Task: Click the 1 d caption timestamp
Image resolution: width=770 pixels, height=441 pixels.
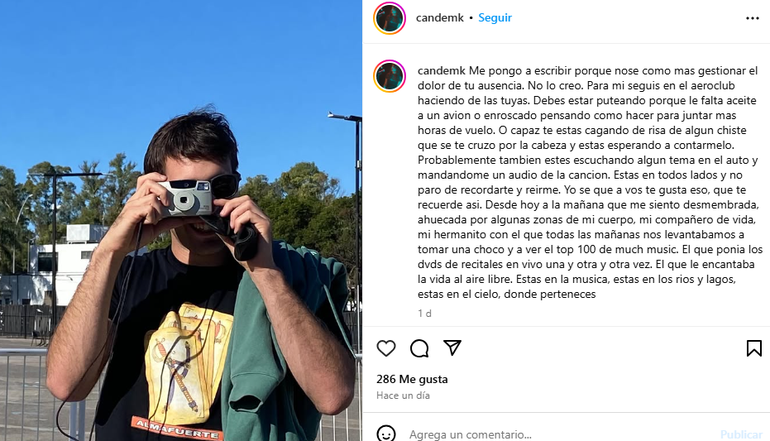Action: [424, 313]
